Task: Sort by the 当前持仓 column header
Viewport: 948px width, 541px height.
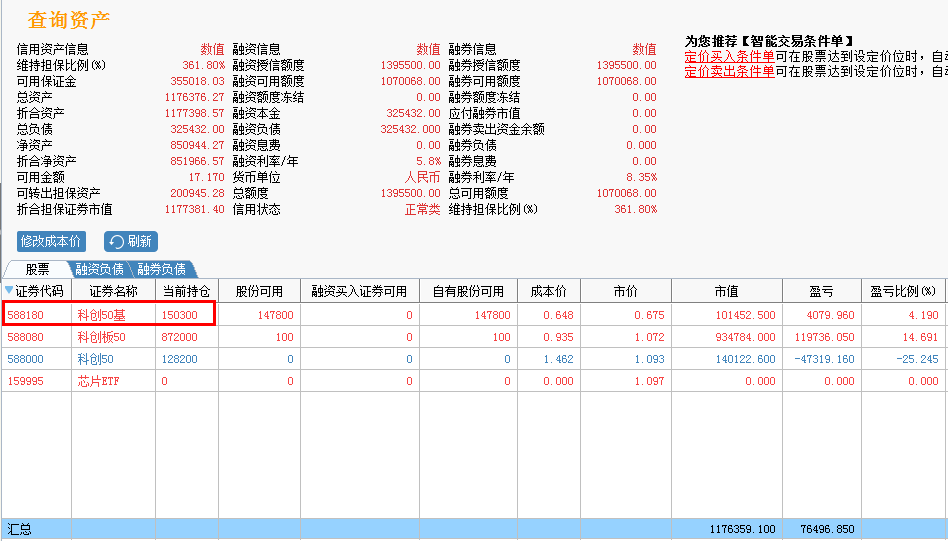Action: click(x=187, y=291)
